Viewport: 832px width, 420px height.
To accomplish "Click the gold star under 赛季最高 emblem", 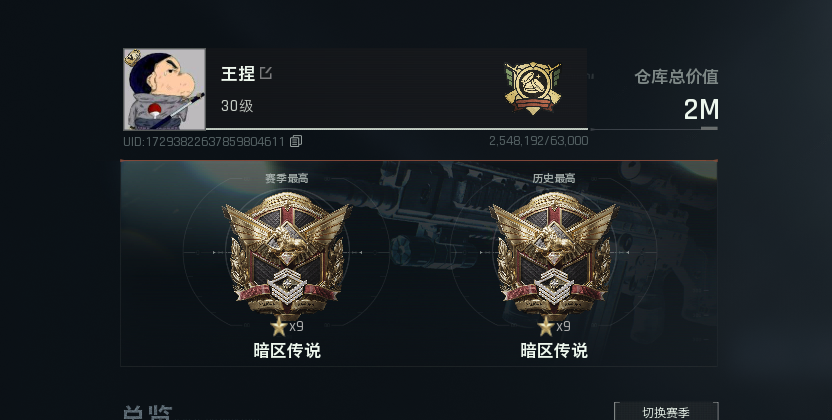I will [279, 327].
